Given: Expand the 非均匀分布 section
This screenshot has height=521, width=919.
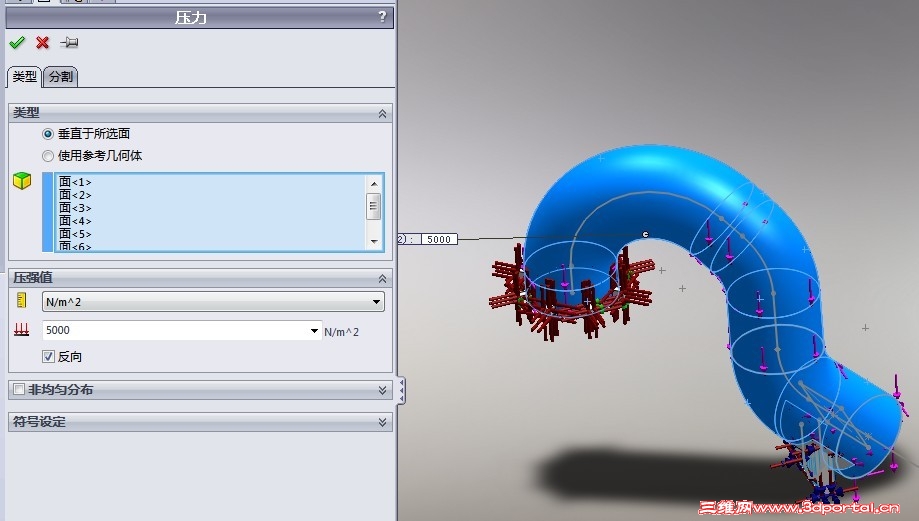Looking at the screenshot, I should 382,390.
